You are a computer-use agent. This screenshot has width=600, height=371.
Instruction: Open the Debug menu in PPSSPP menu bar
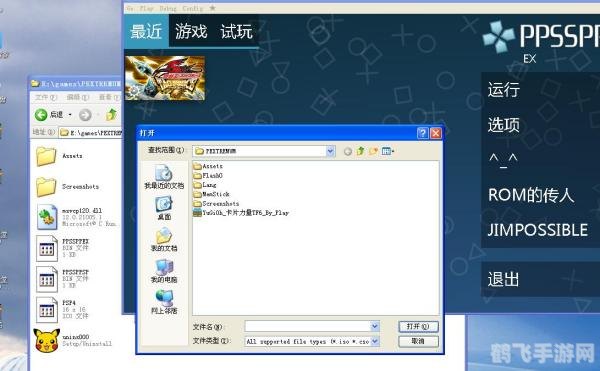point(168,8)
